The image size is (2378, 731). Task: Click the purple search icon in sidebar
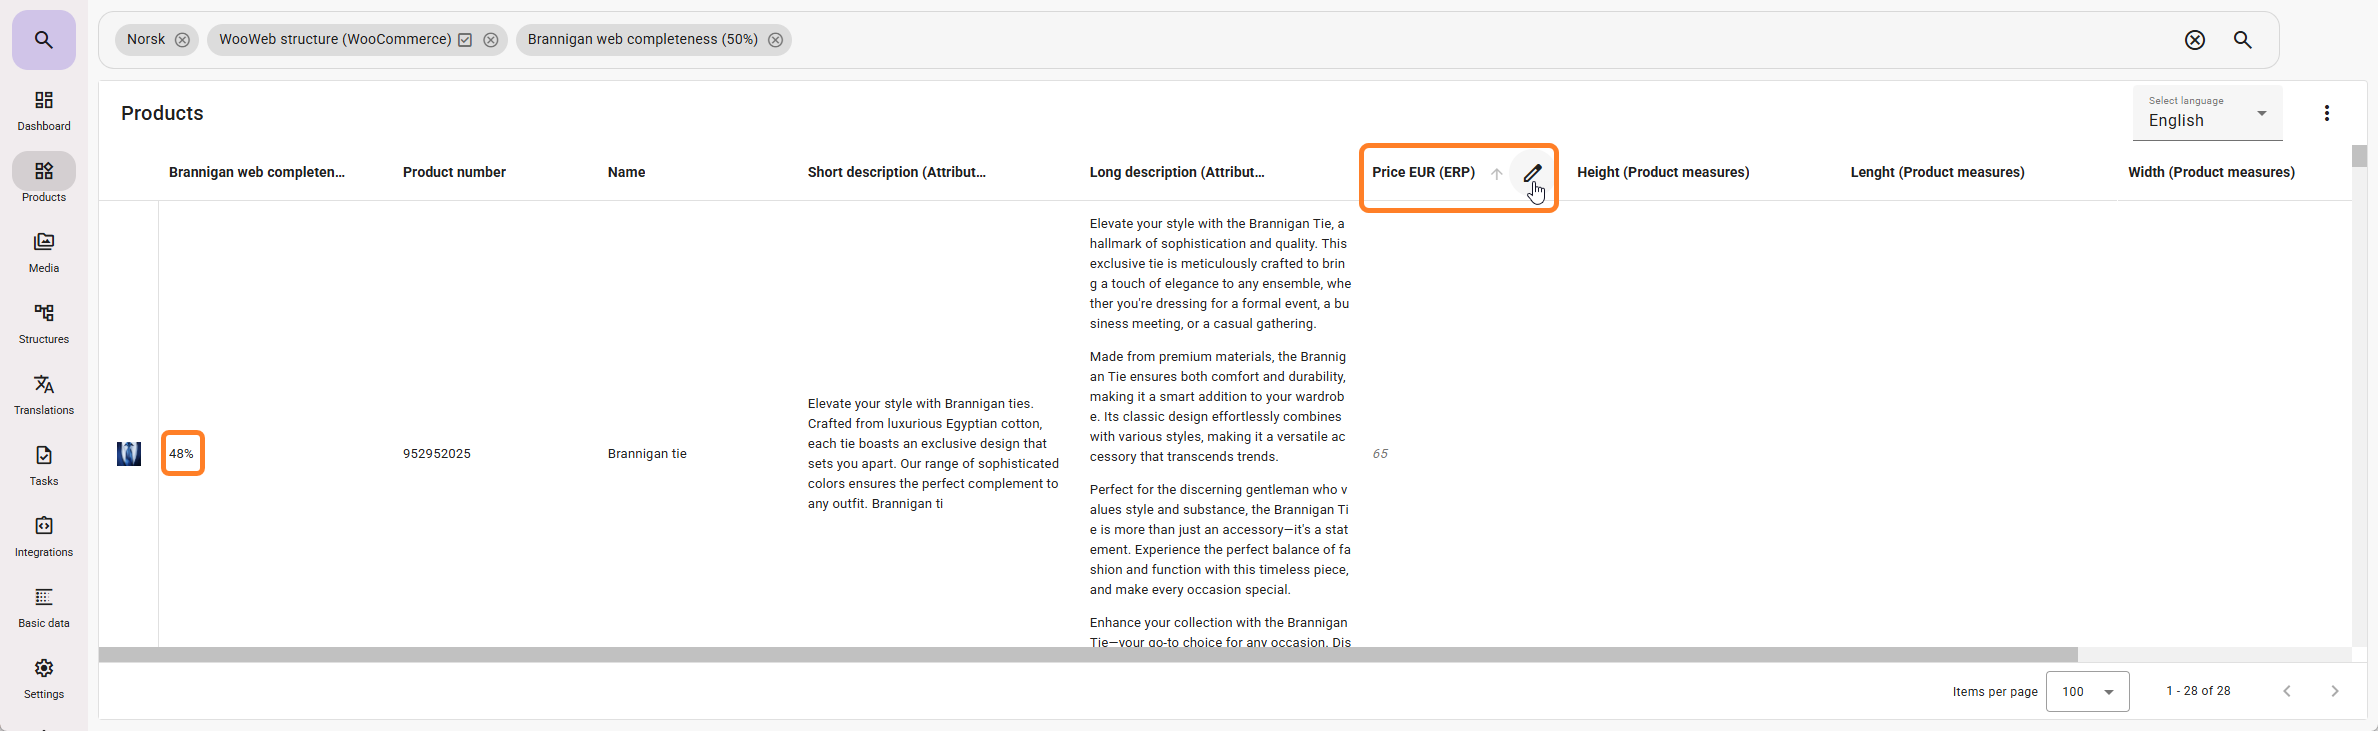(x=43, y=40)
